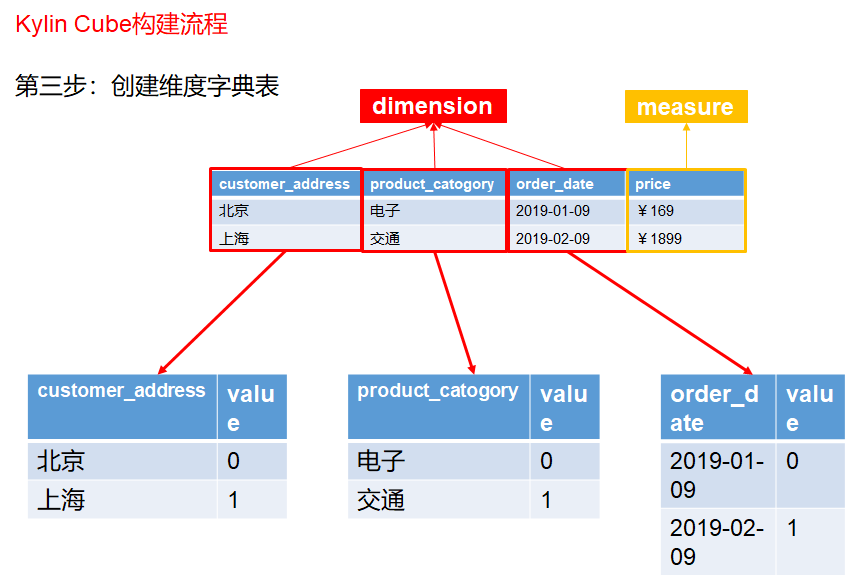The width and height of the screenshot is (848, 585).
Task: Select '2019-01-09' in the source table order_date column
Action: pos(553,211)
